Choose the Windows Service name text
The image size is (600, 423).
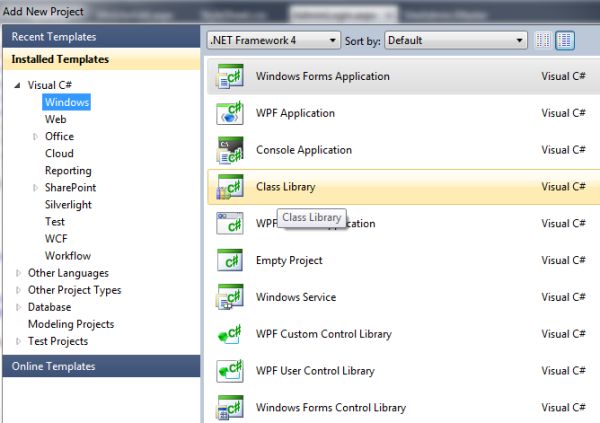(x=296, y=297)
